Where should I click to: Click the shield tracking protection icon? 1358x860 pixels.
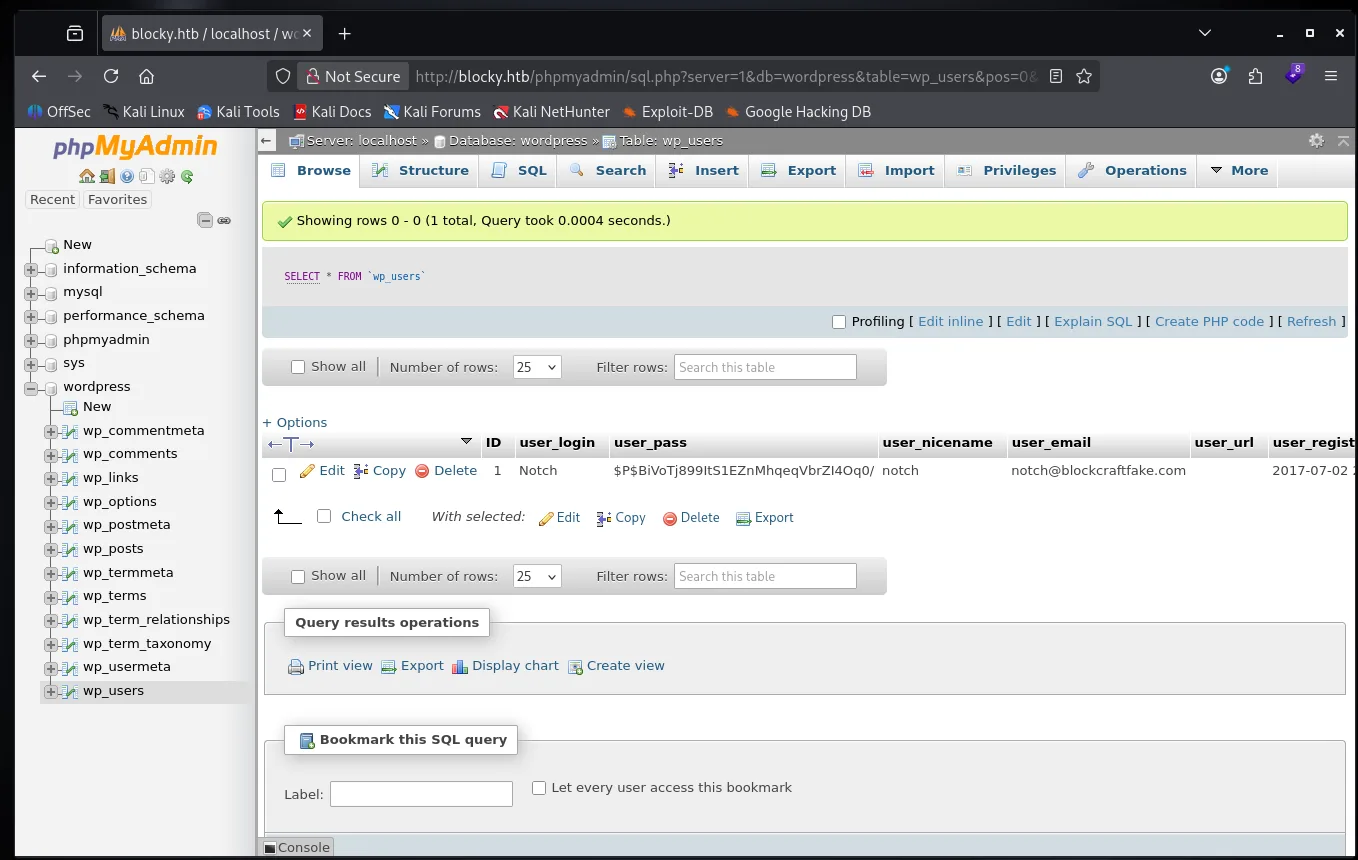(x=283, y=76)
